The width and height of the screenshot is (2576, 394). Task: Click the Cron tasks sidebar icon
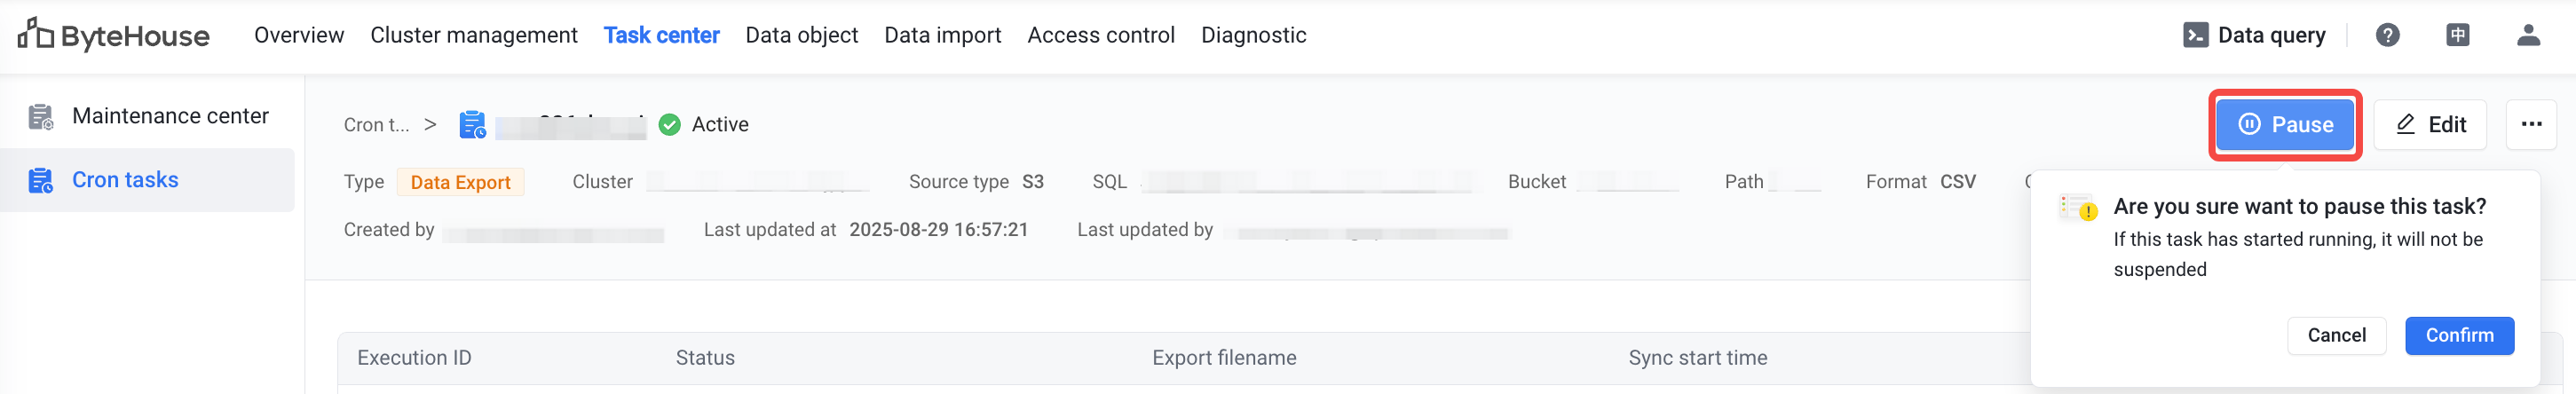click(41, 180)
